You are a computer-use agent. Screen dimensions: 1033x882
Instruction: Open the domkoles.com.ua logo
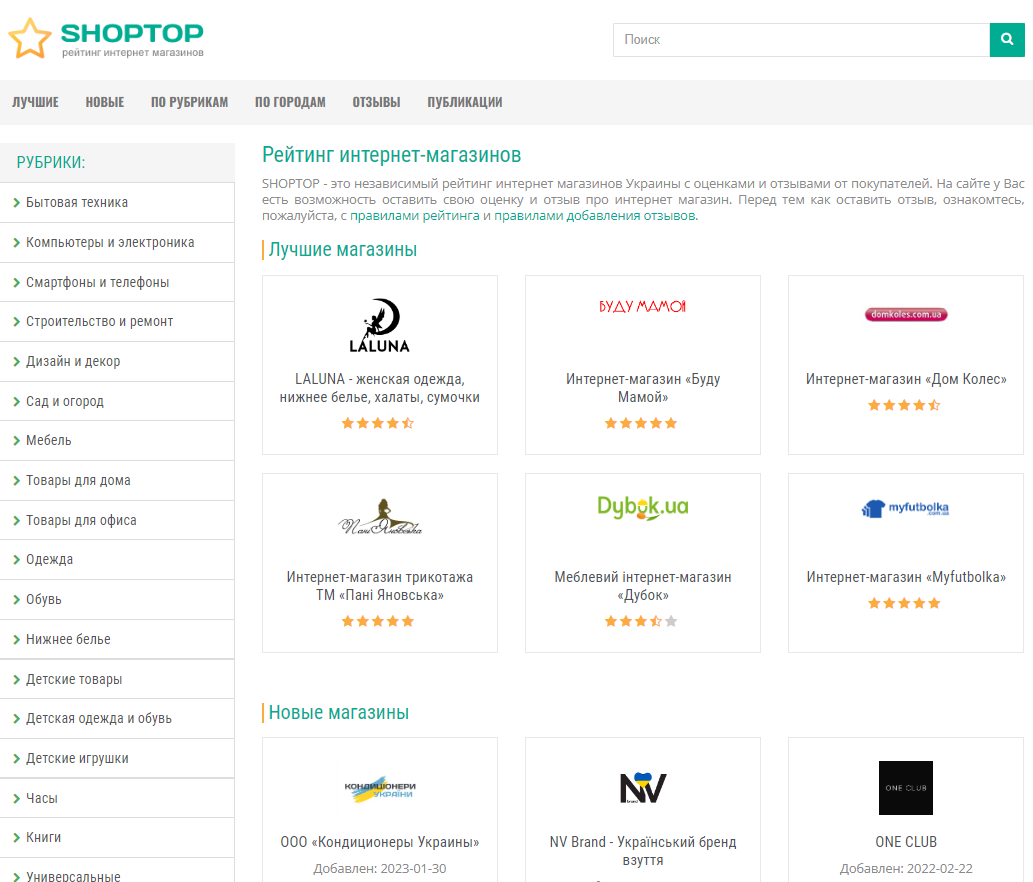tap(906, 314)
